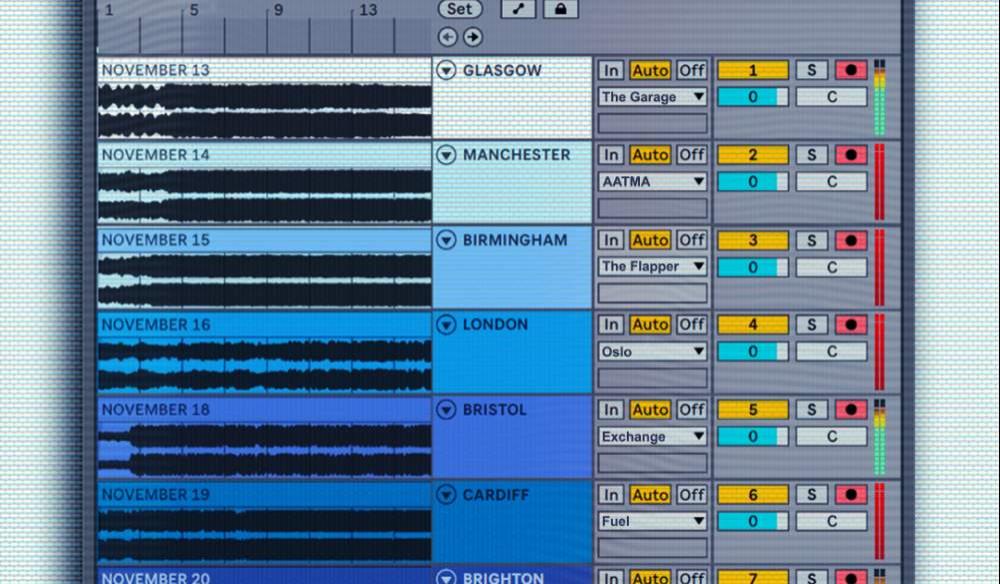The height and width of the screenshot is (584, 1000).
Task: Set Glasgow monitor to Off
Action: coord(691,70)
